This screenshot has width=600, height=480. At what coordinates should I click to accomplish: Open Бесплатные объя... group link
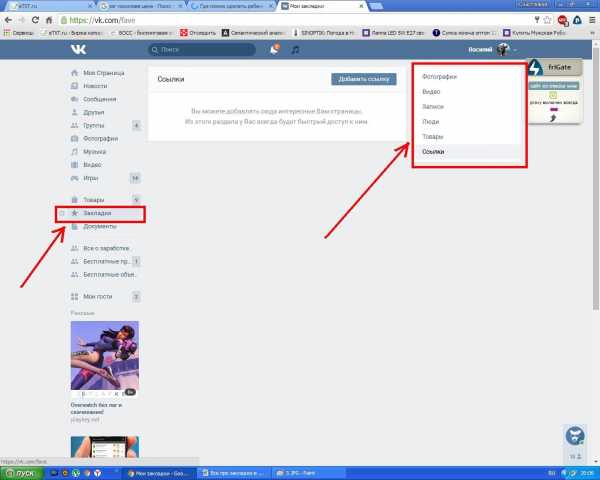[x=104, y=274]
